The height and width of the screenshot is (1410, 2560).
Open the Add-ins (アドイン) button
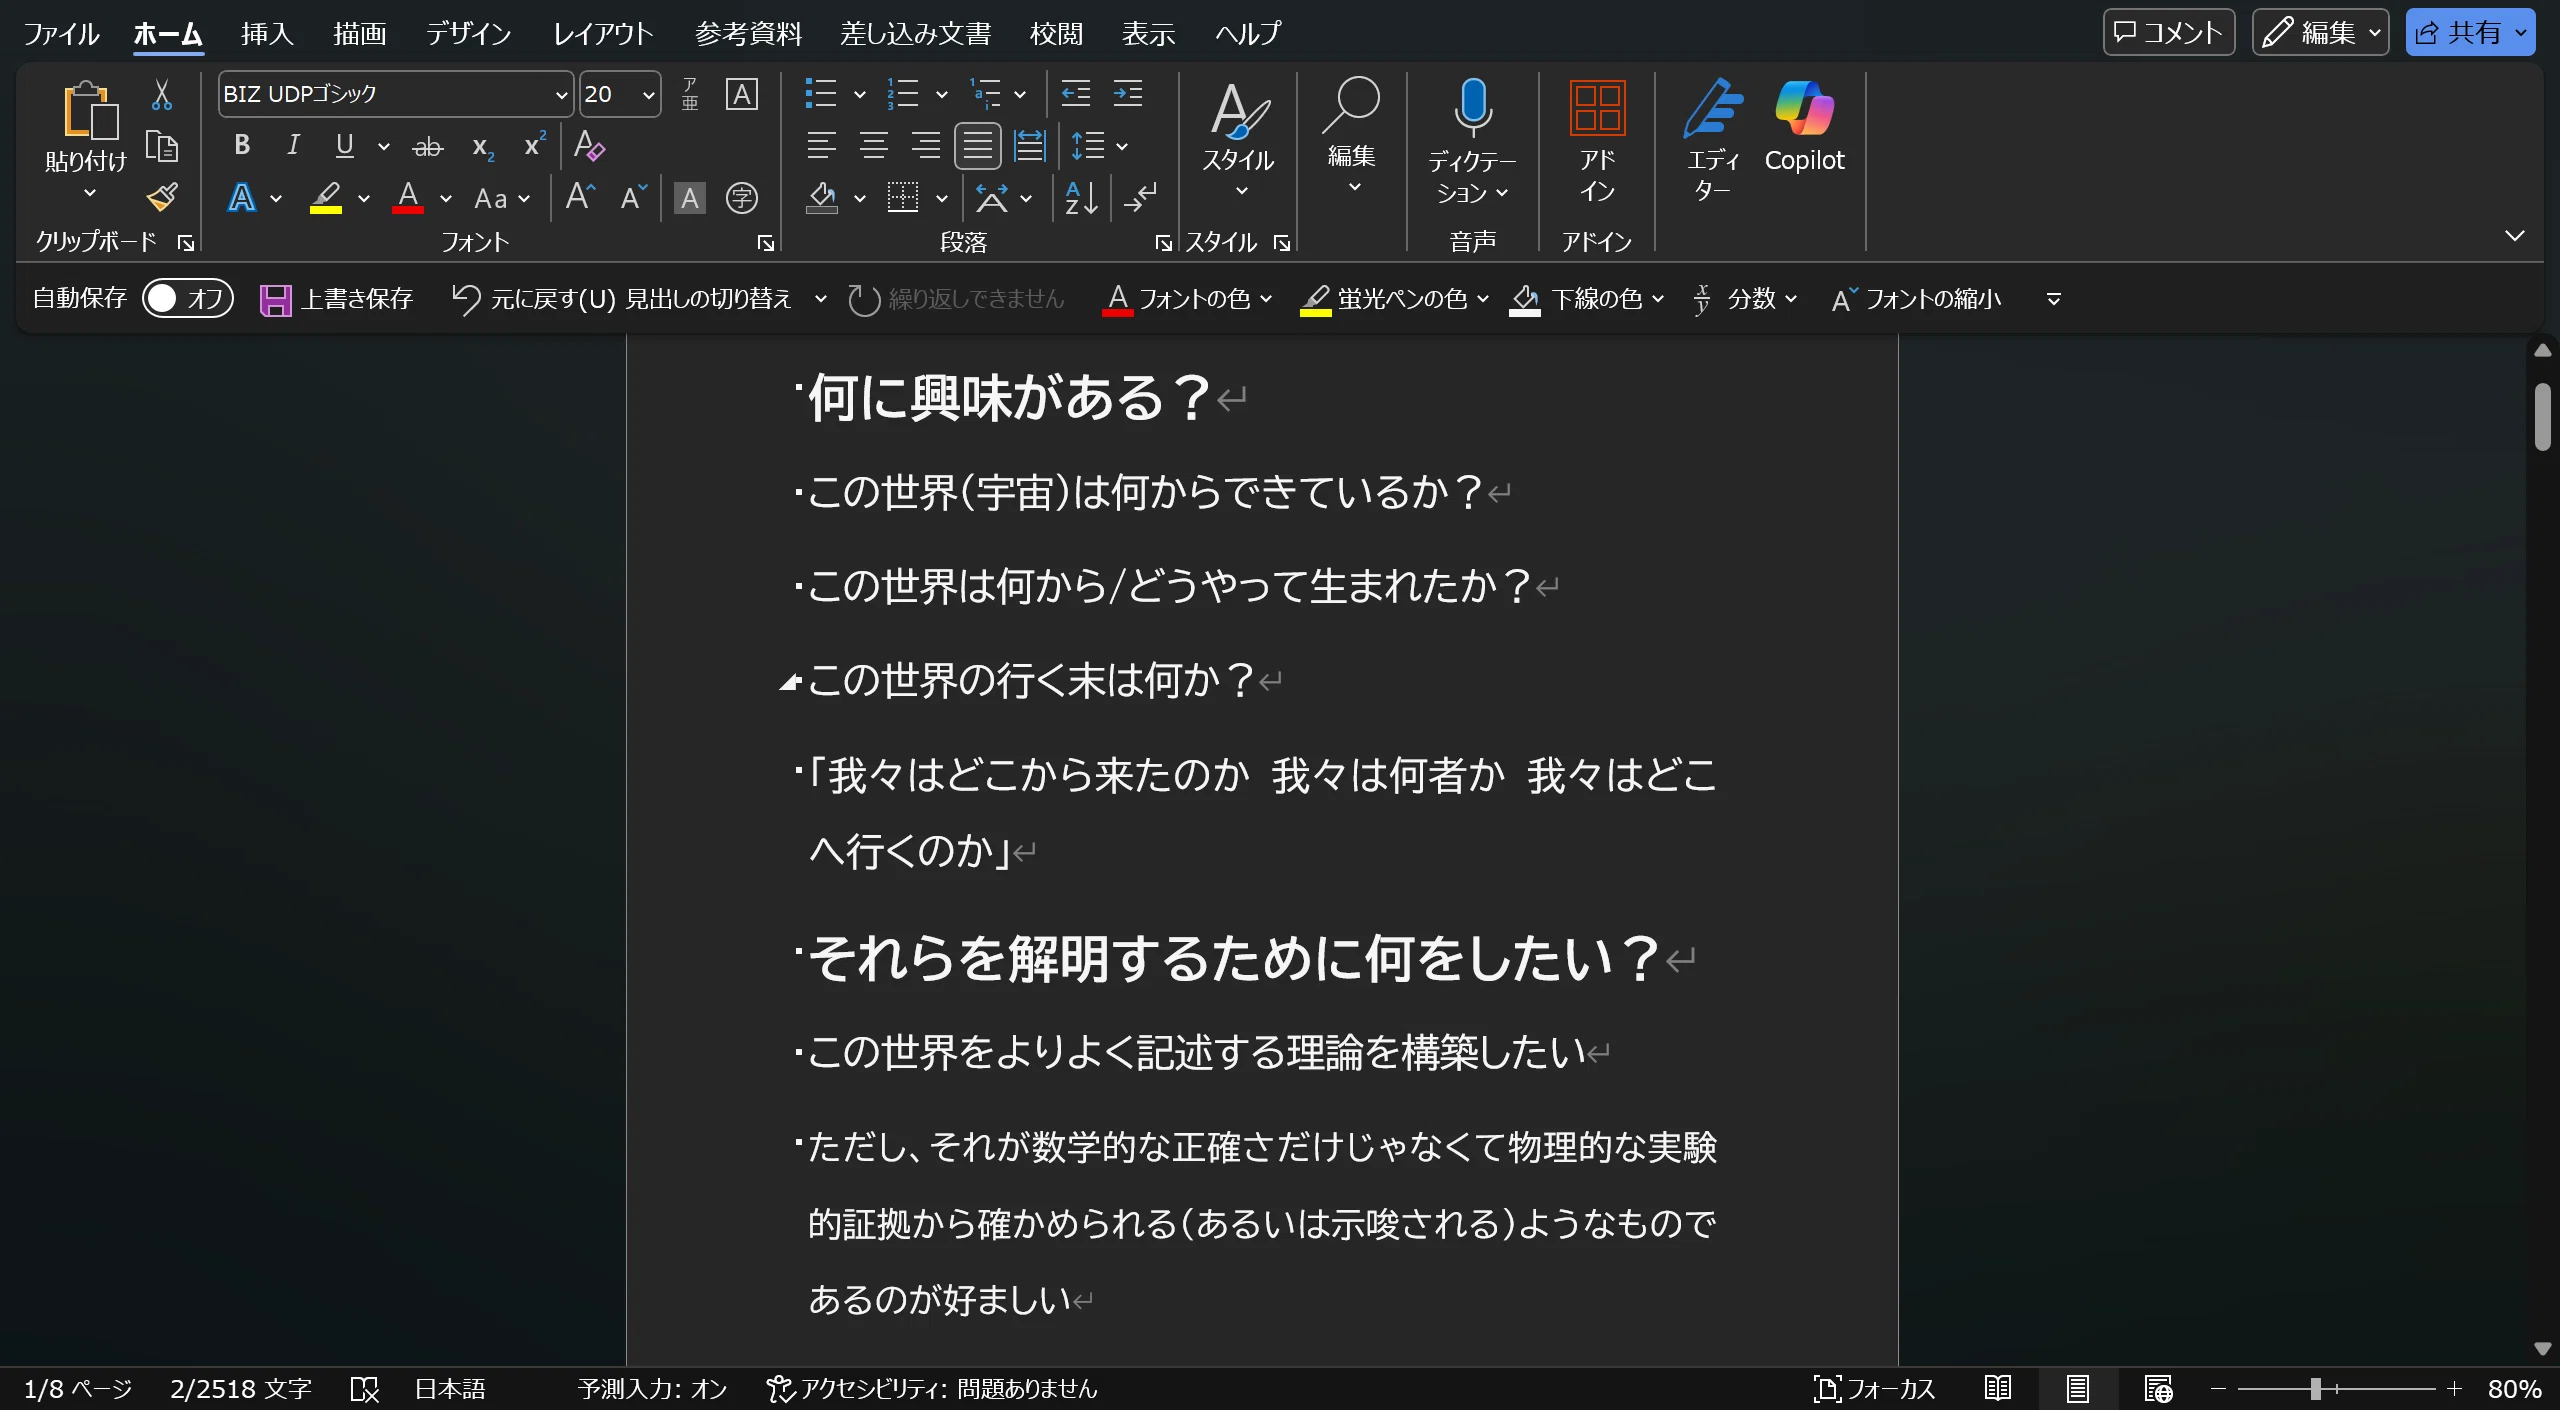coord(1597,140)
